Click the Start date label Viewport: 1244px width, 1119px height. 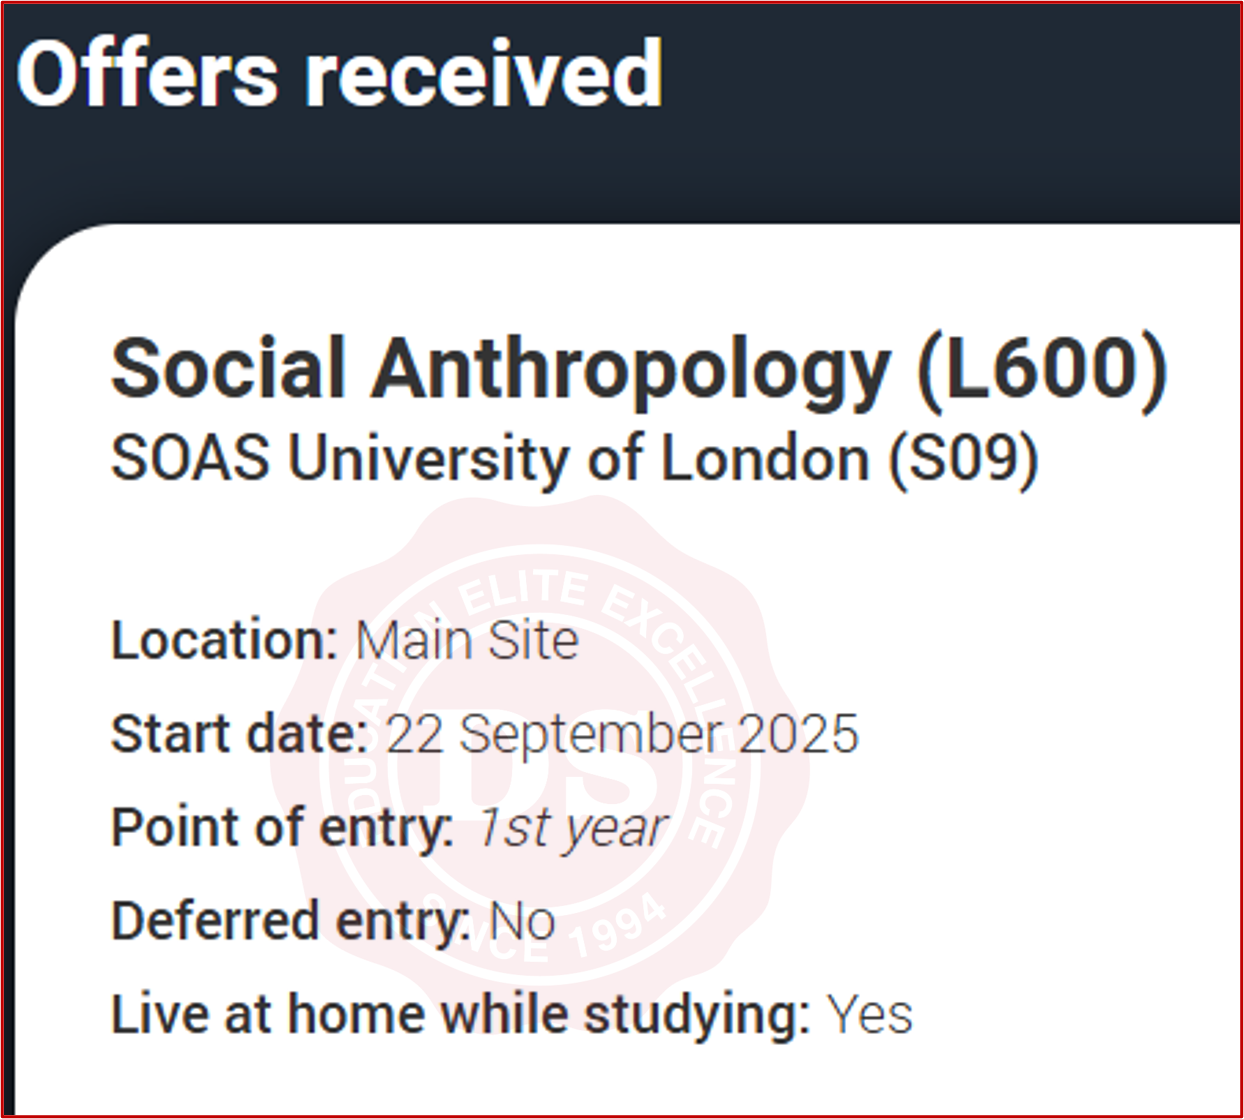coord(240,734)
